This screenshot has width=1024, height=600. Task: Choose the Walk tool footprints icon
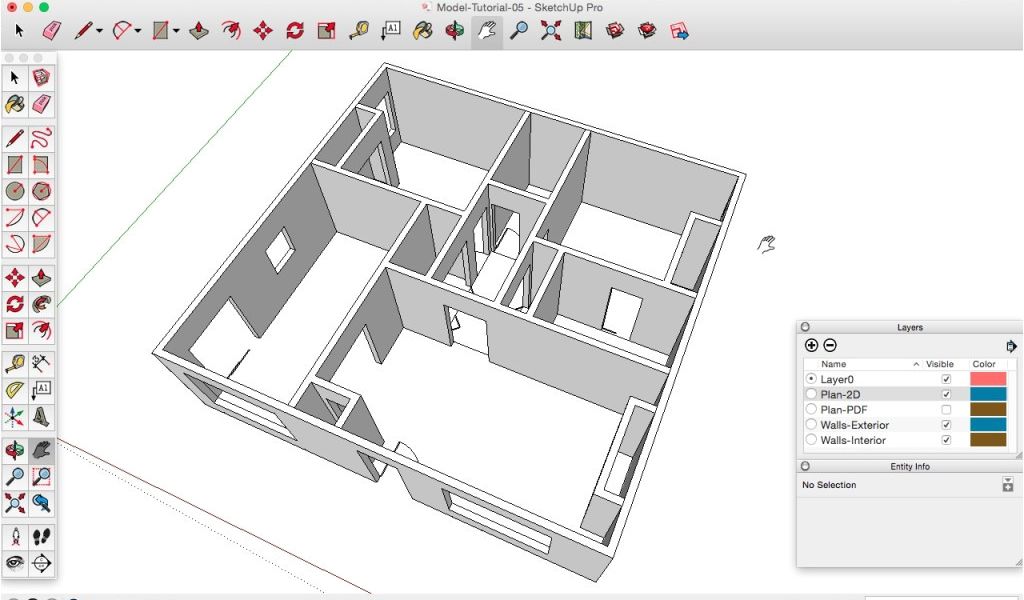(x=41, y=537)
